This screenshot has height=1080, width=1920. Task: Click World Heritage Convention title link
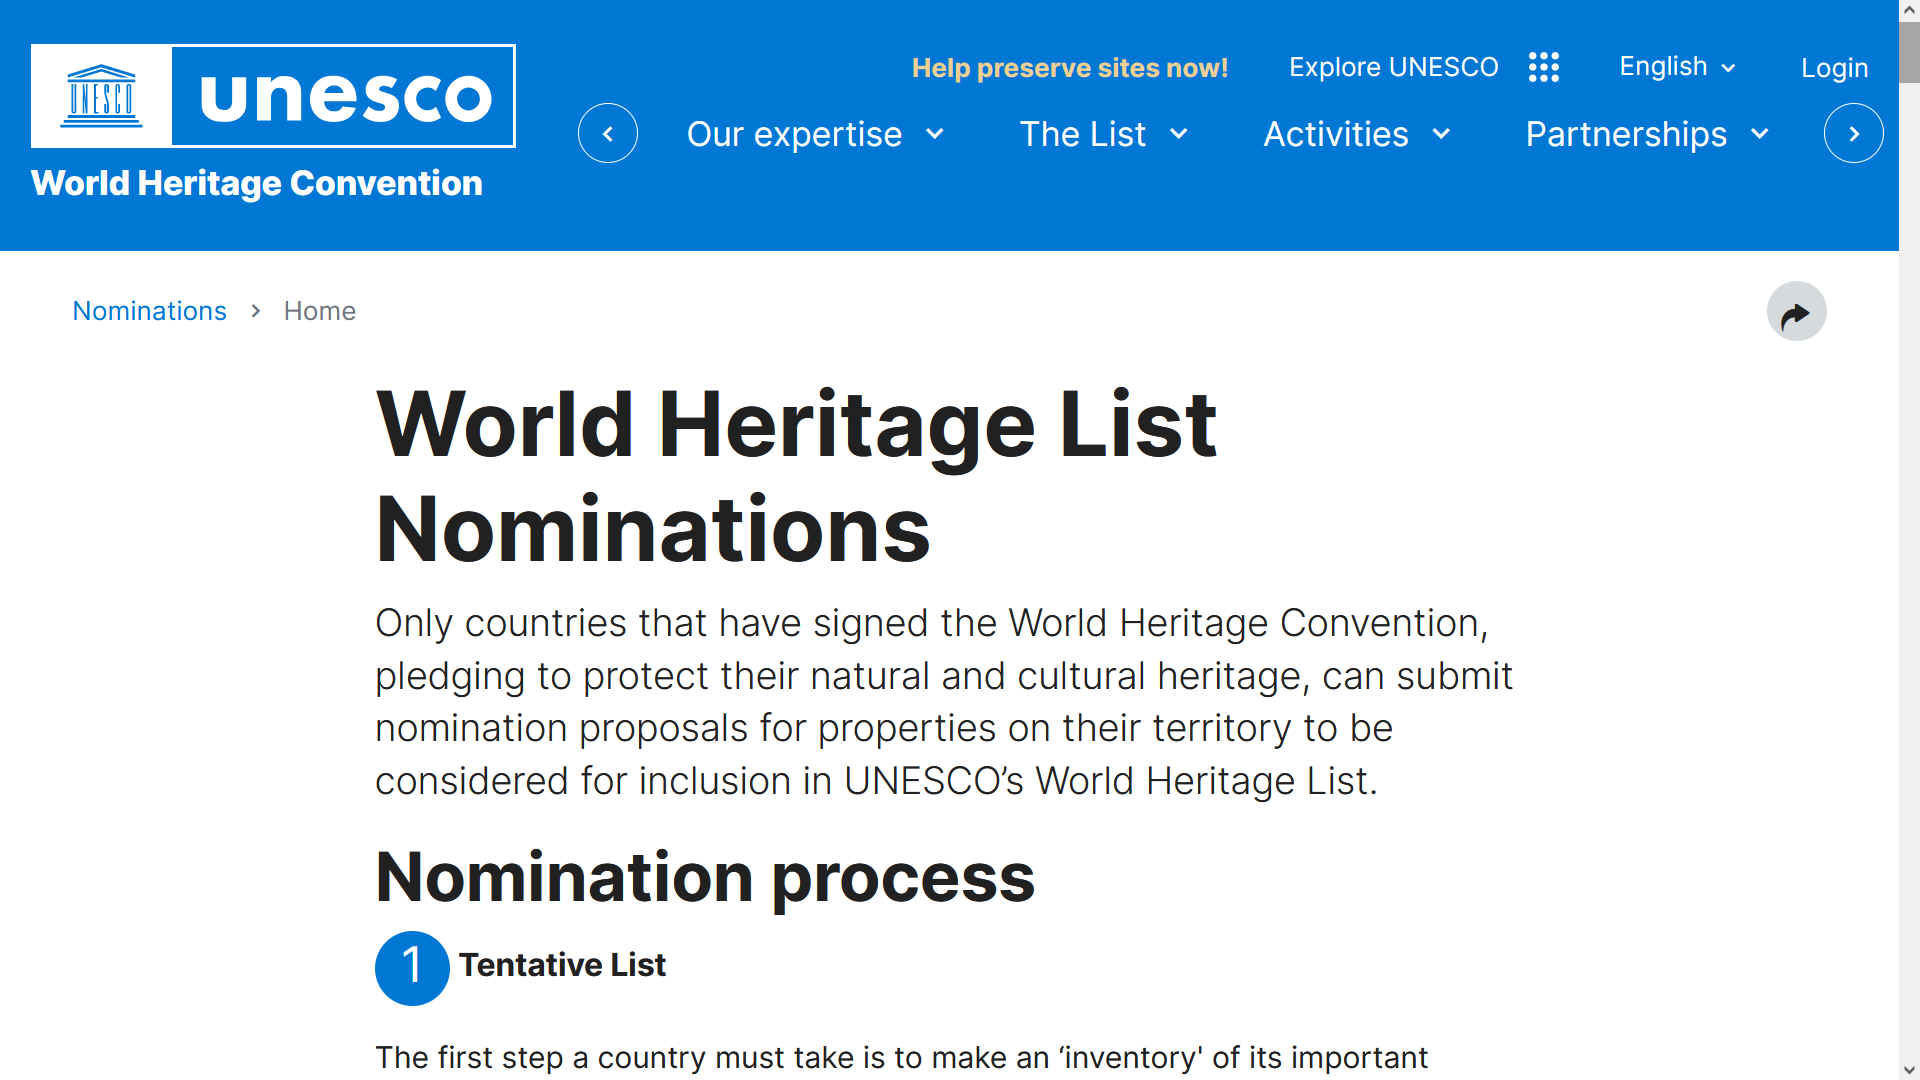point(257,183)
